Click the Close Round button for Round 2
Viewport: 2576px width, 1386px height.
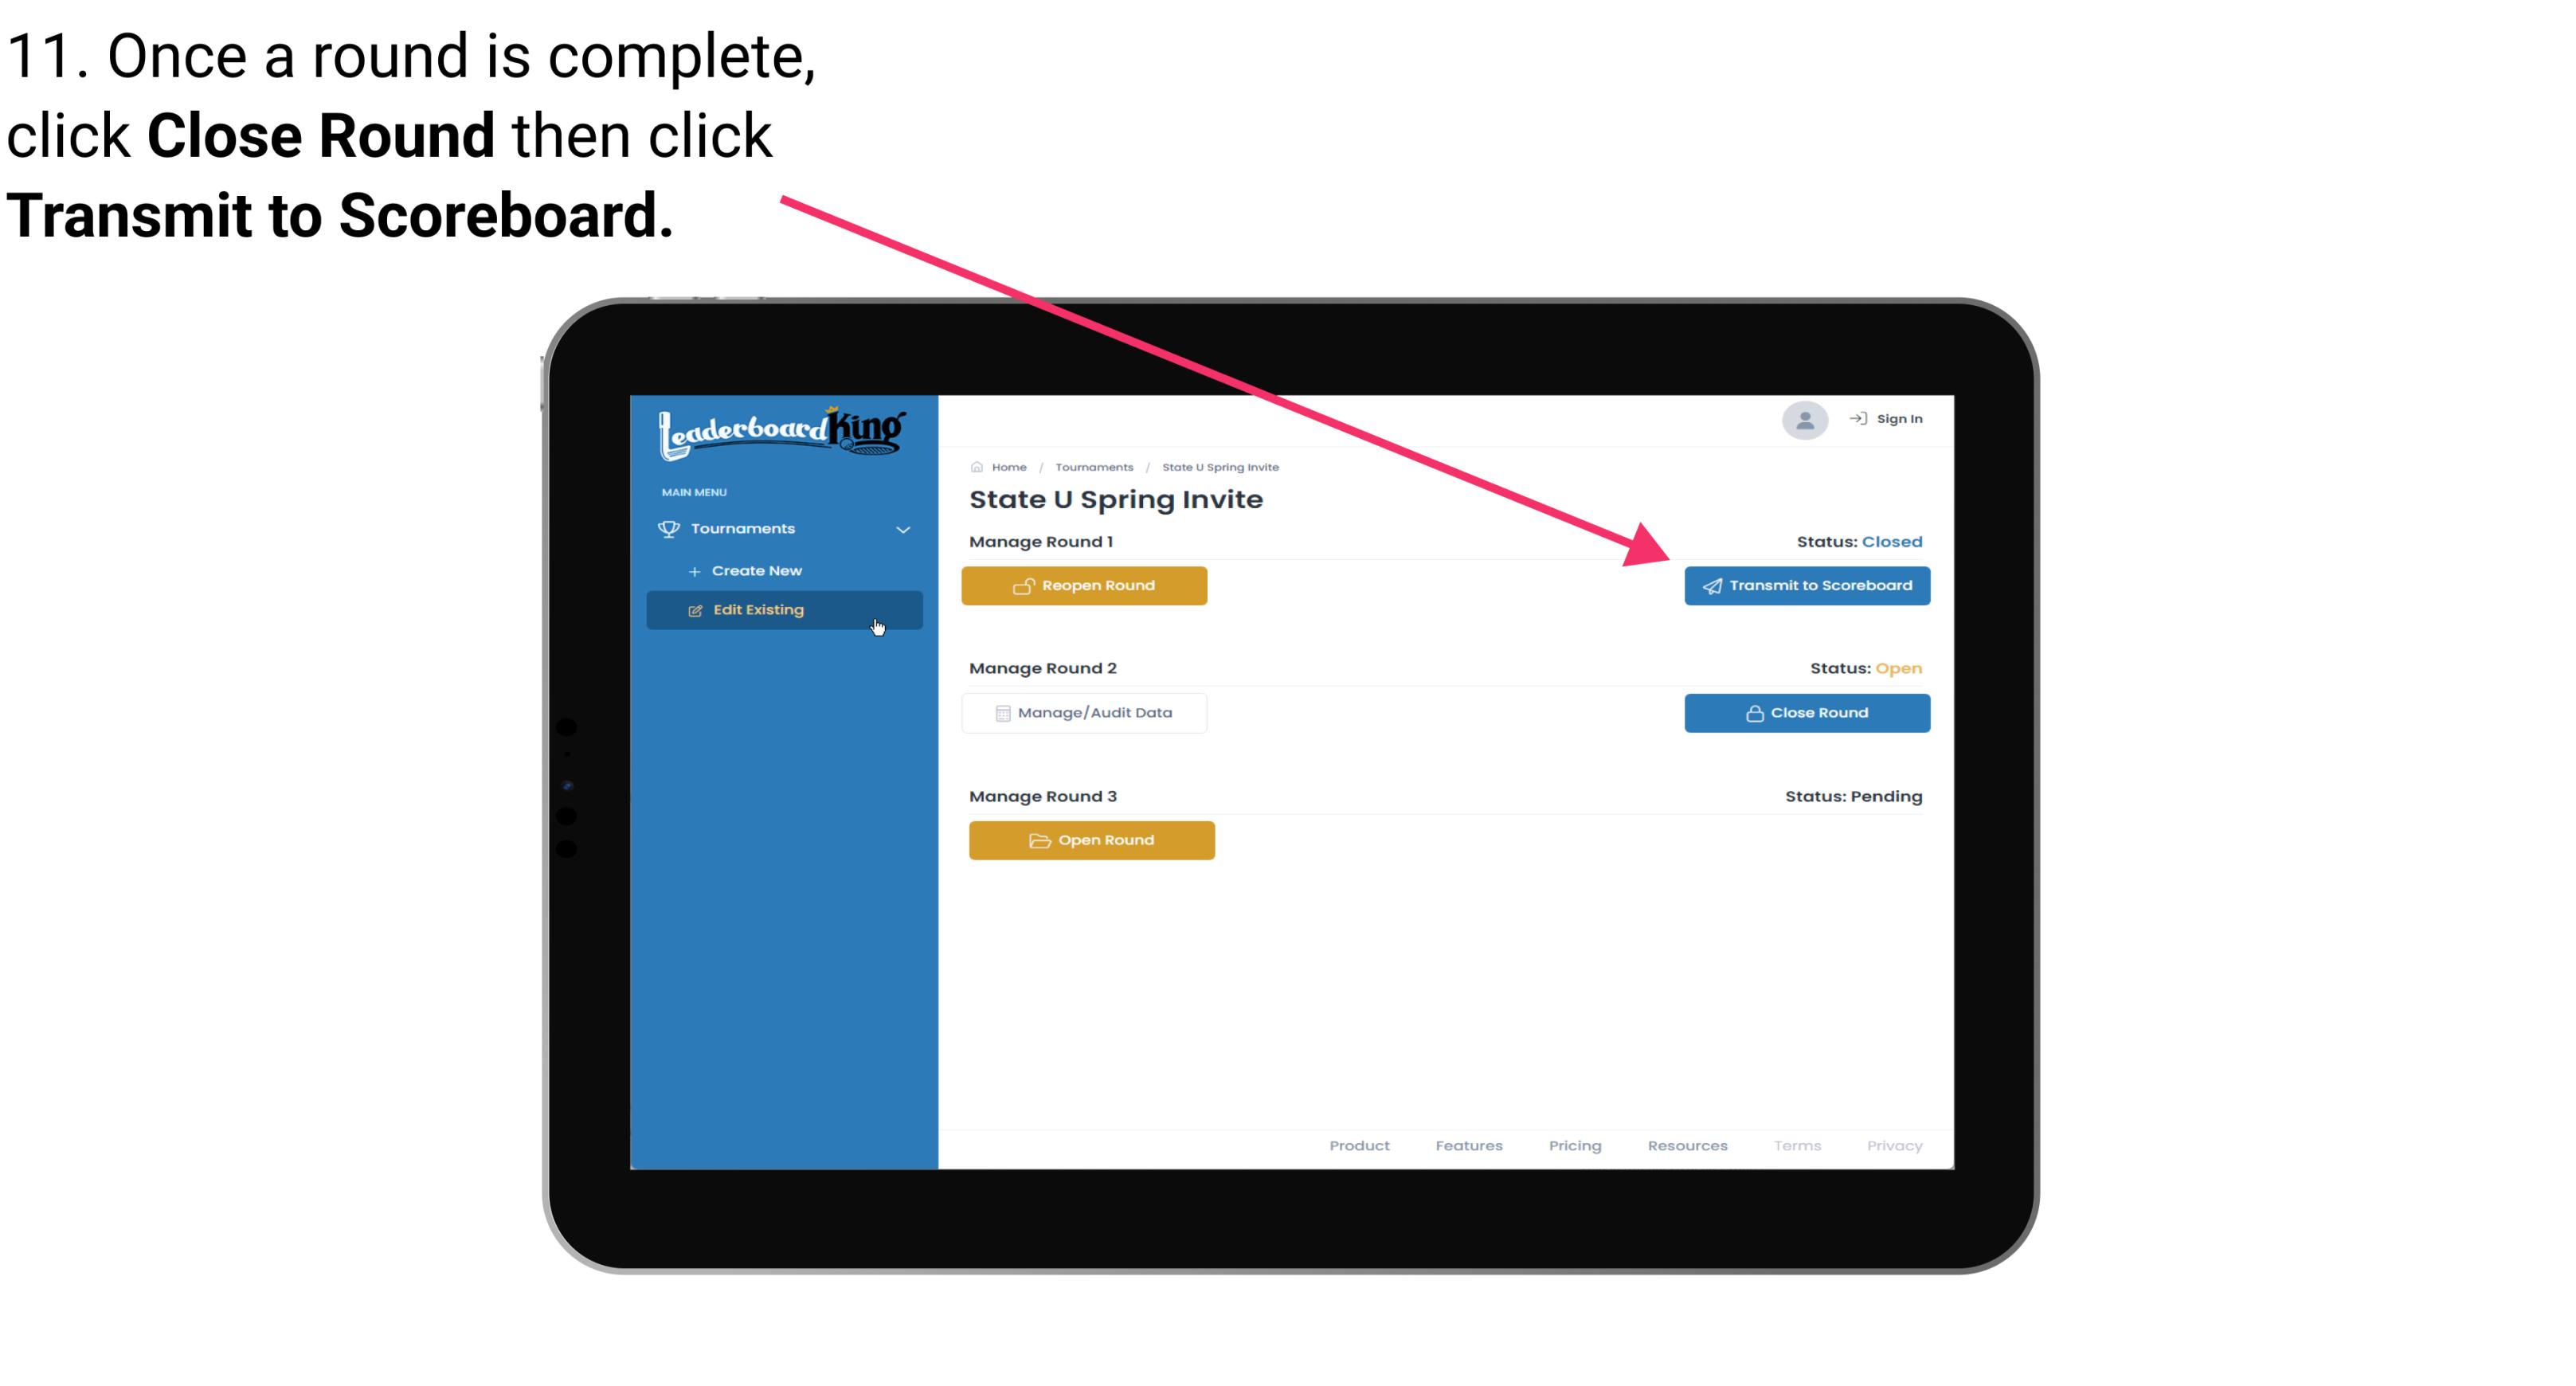click(1807, 712)
